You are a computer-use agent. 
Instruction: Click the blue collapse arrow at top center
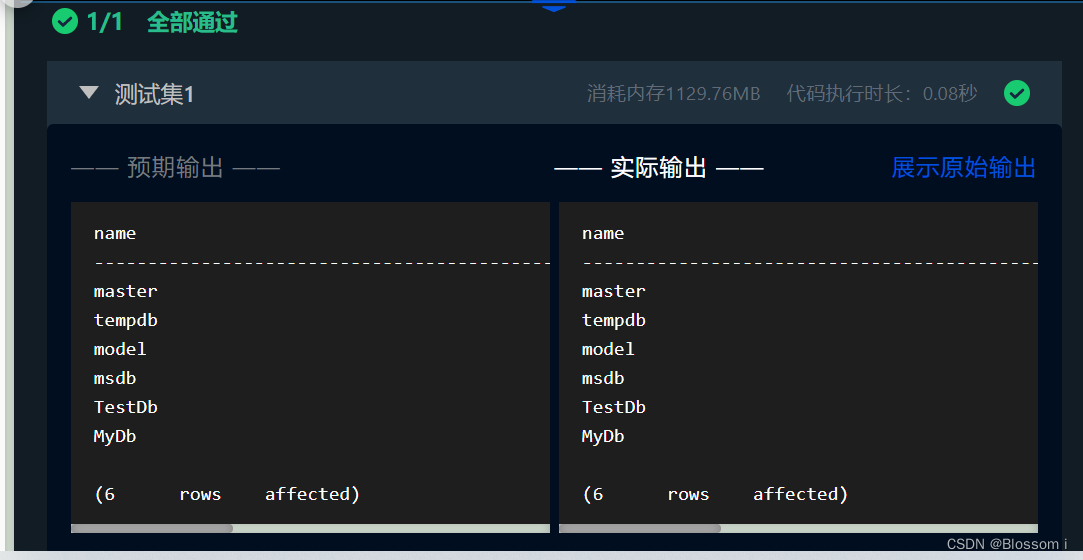point(554,6)
